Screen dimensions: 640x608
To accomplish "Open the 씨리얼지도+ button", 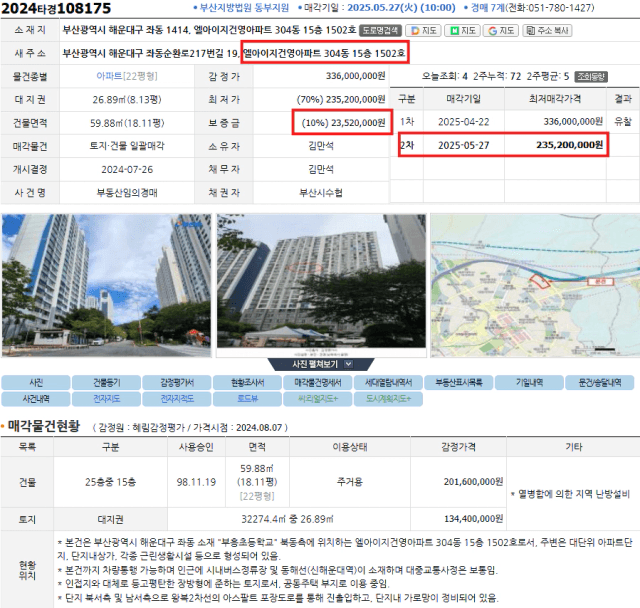I will [x=318, y=399].
